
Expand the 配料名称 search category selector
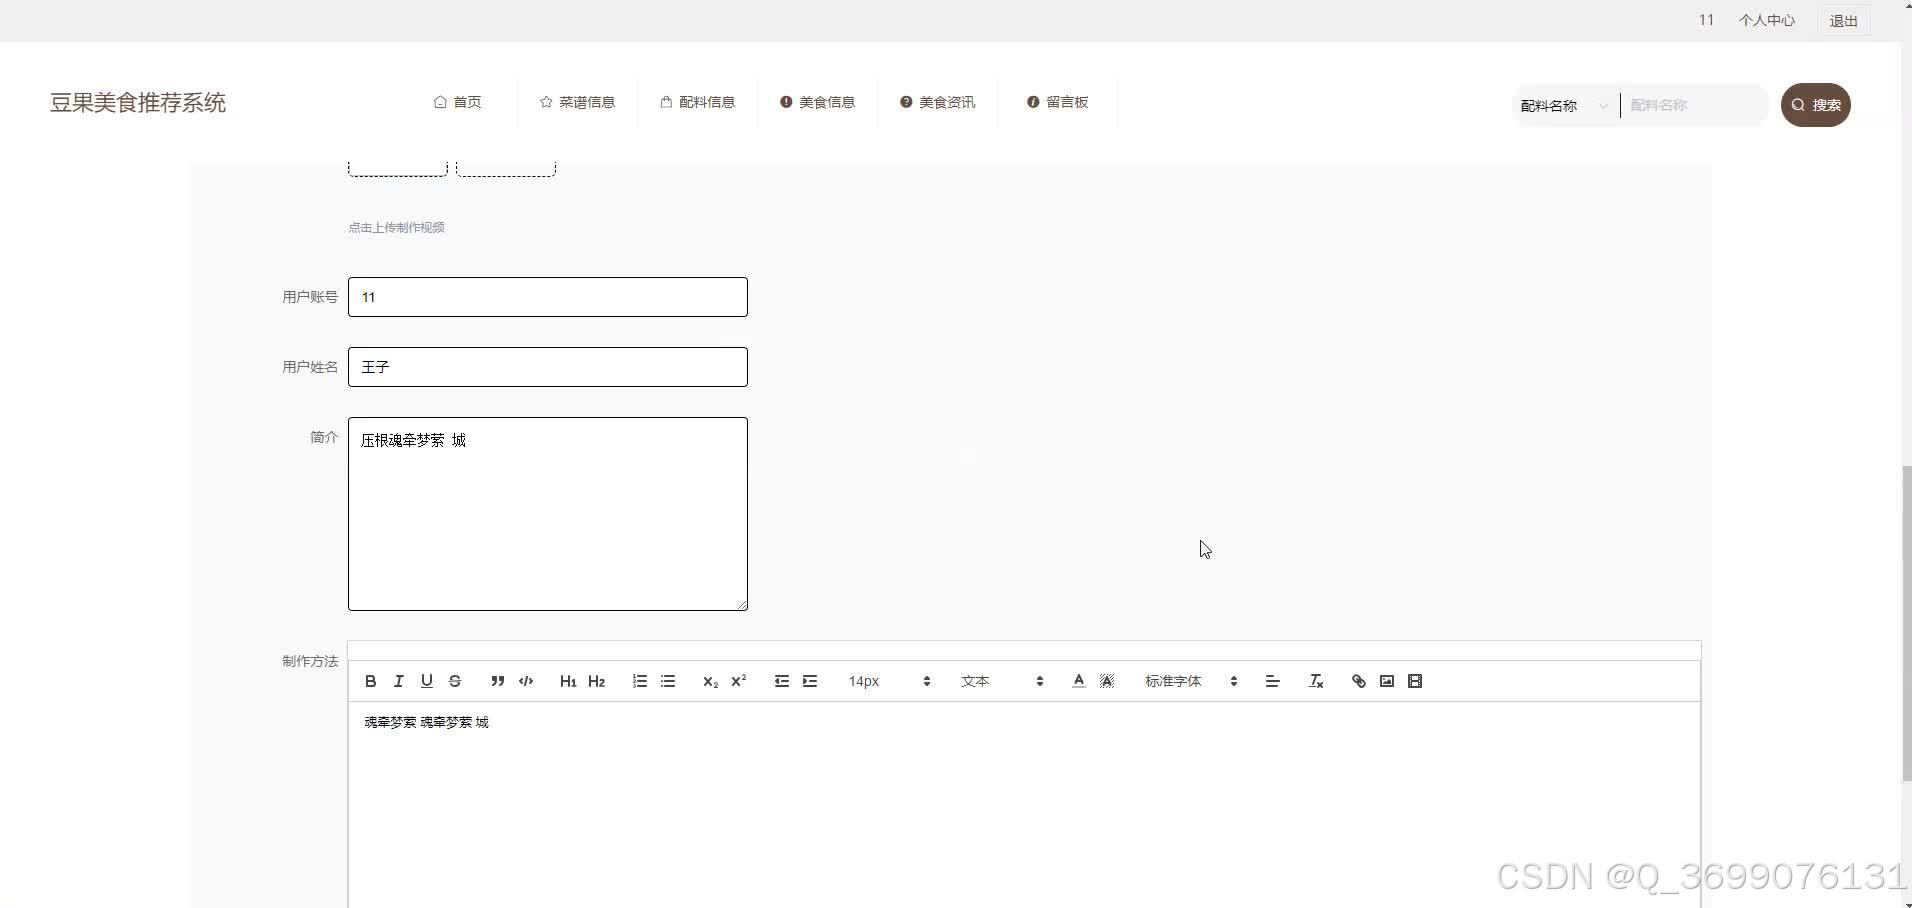pos(1563,105)
